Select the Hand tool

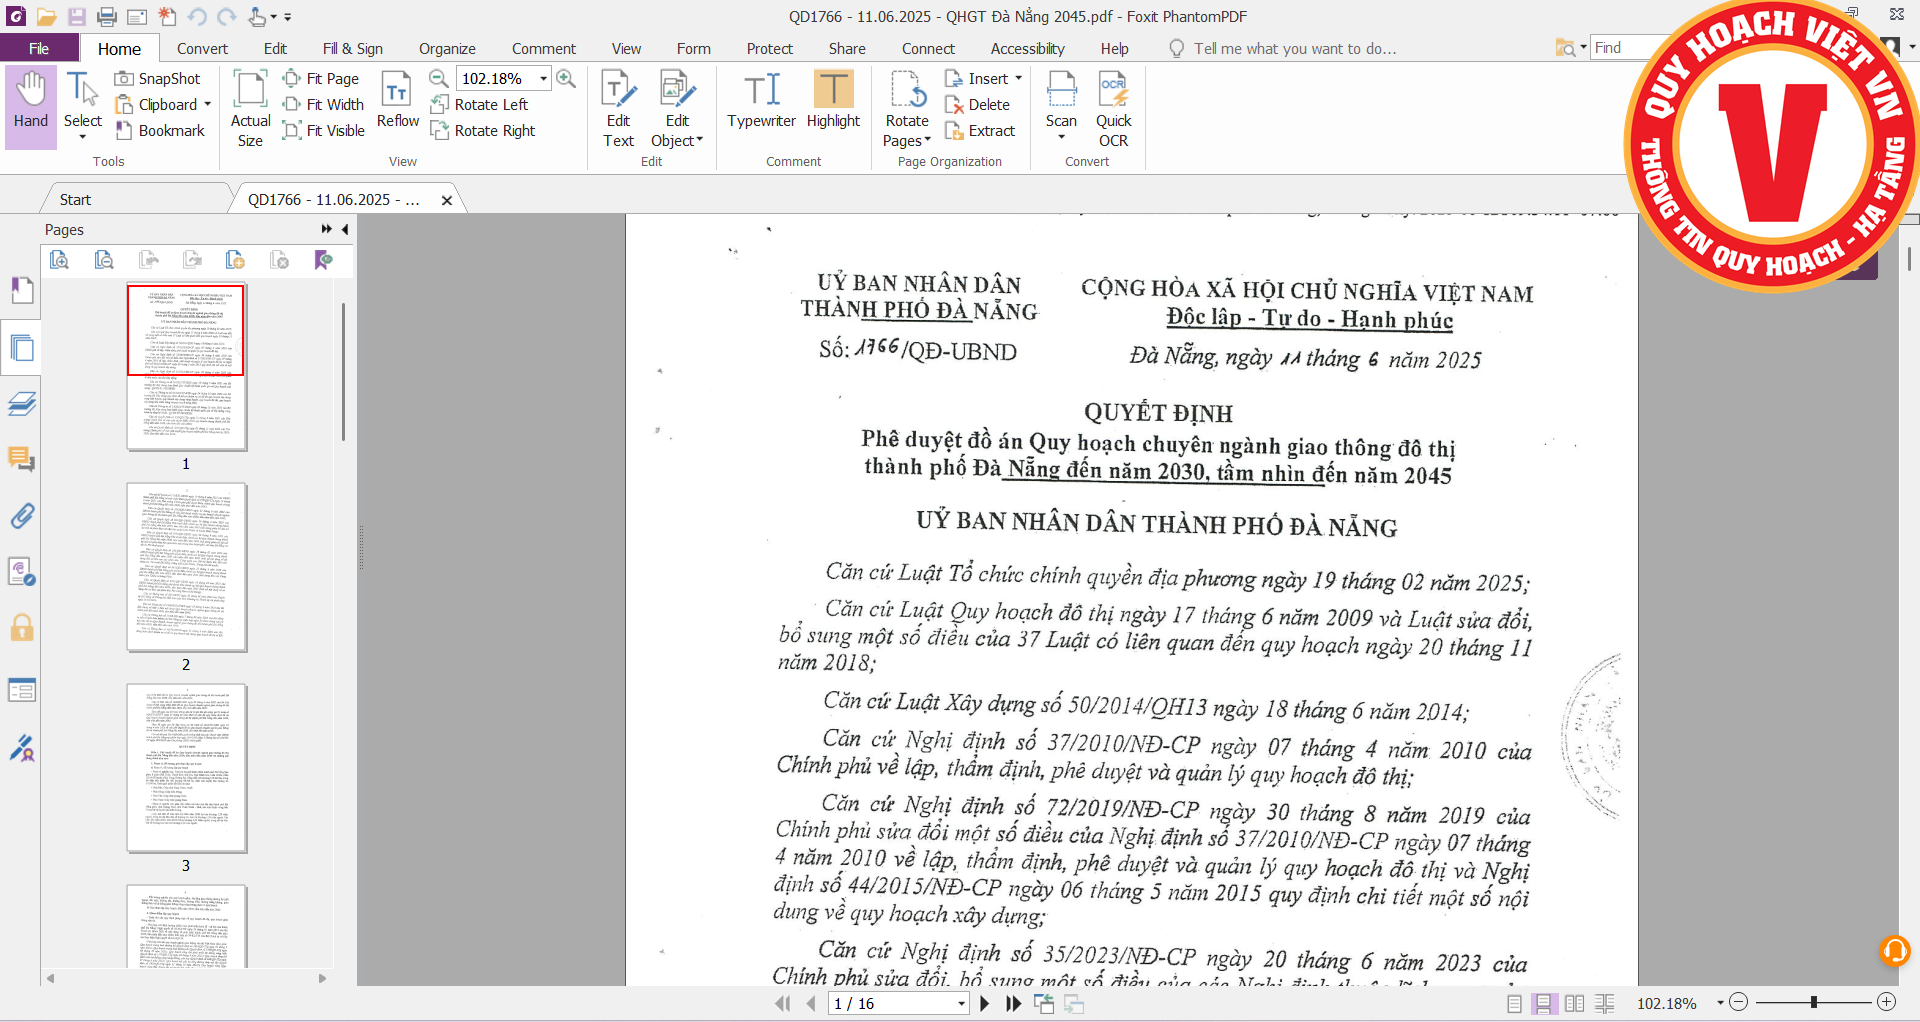[30, 100]
